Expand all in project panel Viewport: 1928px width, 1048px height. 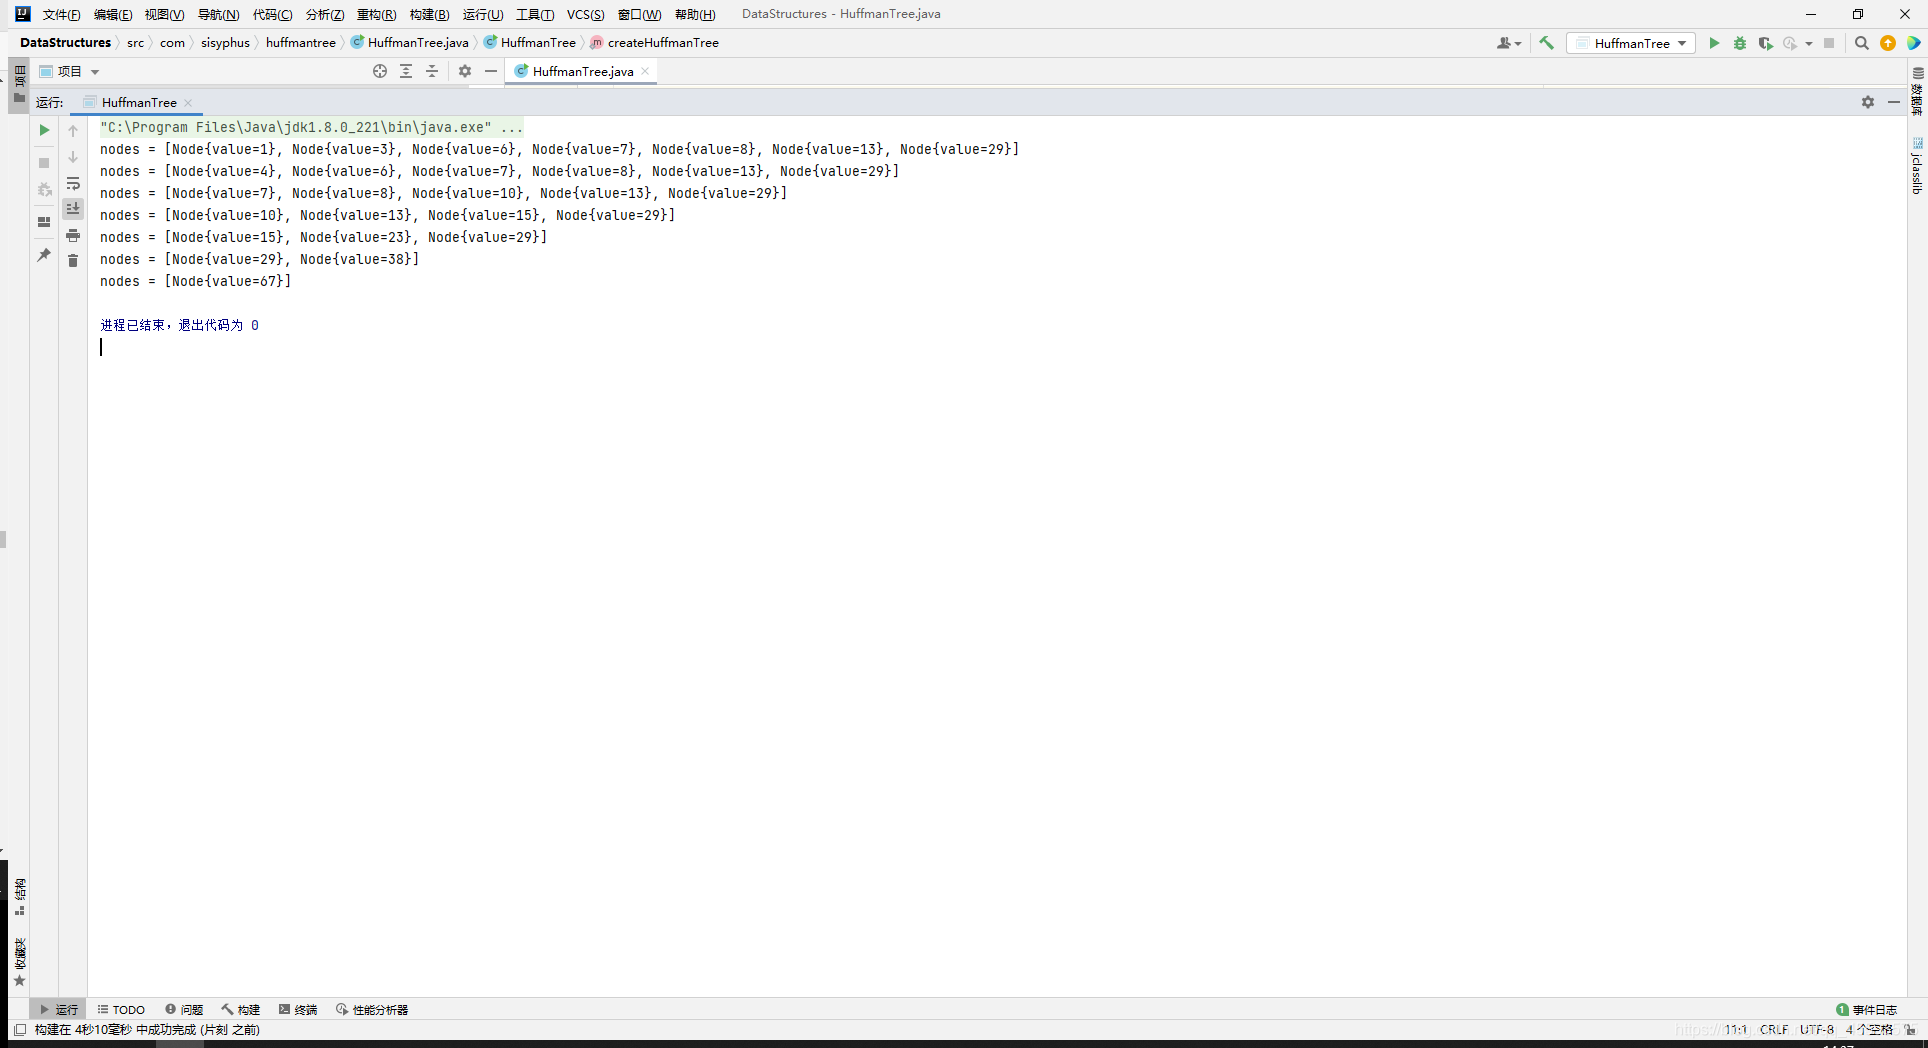click(406, 71)
